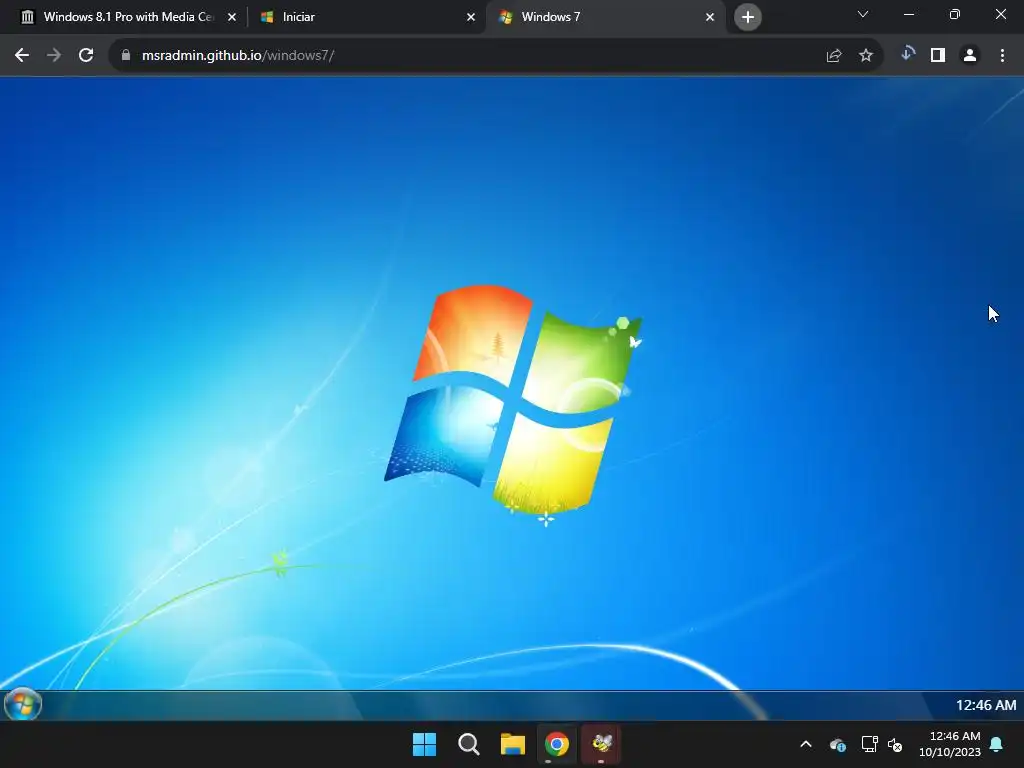1024x768 pixels.
Task: Select the Windows 7 tab
Action: (605, 17)
